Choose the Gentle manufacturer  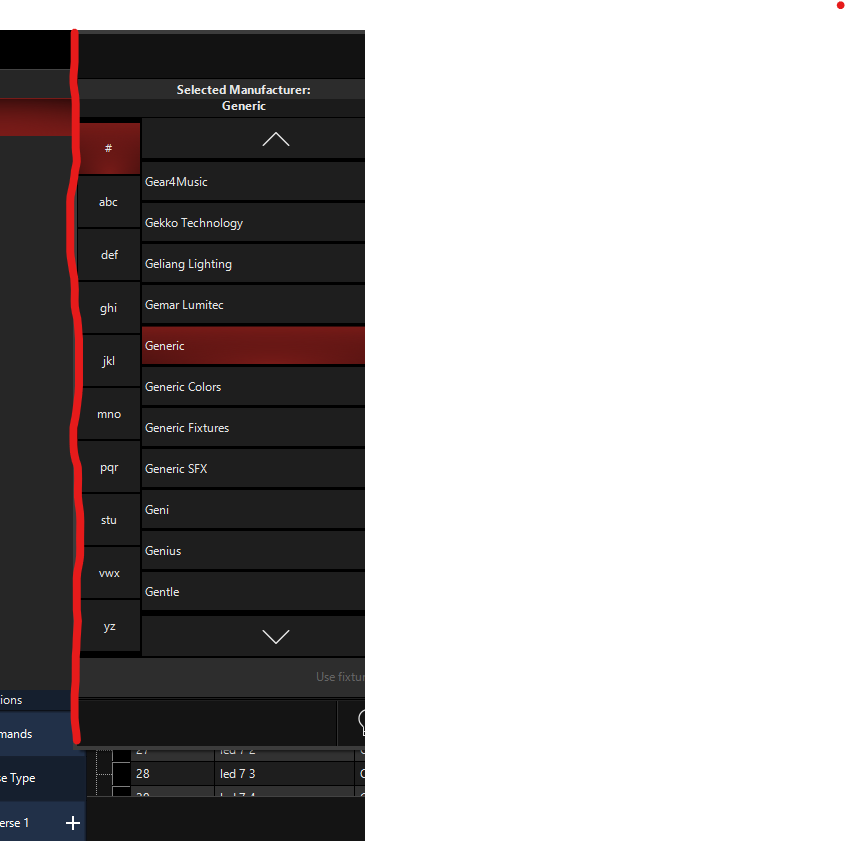[253, 591]
